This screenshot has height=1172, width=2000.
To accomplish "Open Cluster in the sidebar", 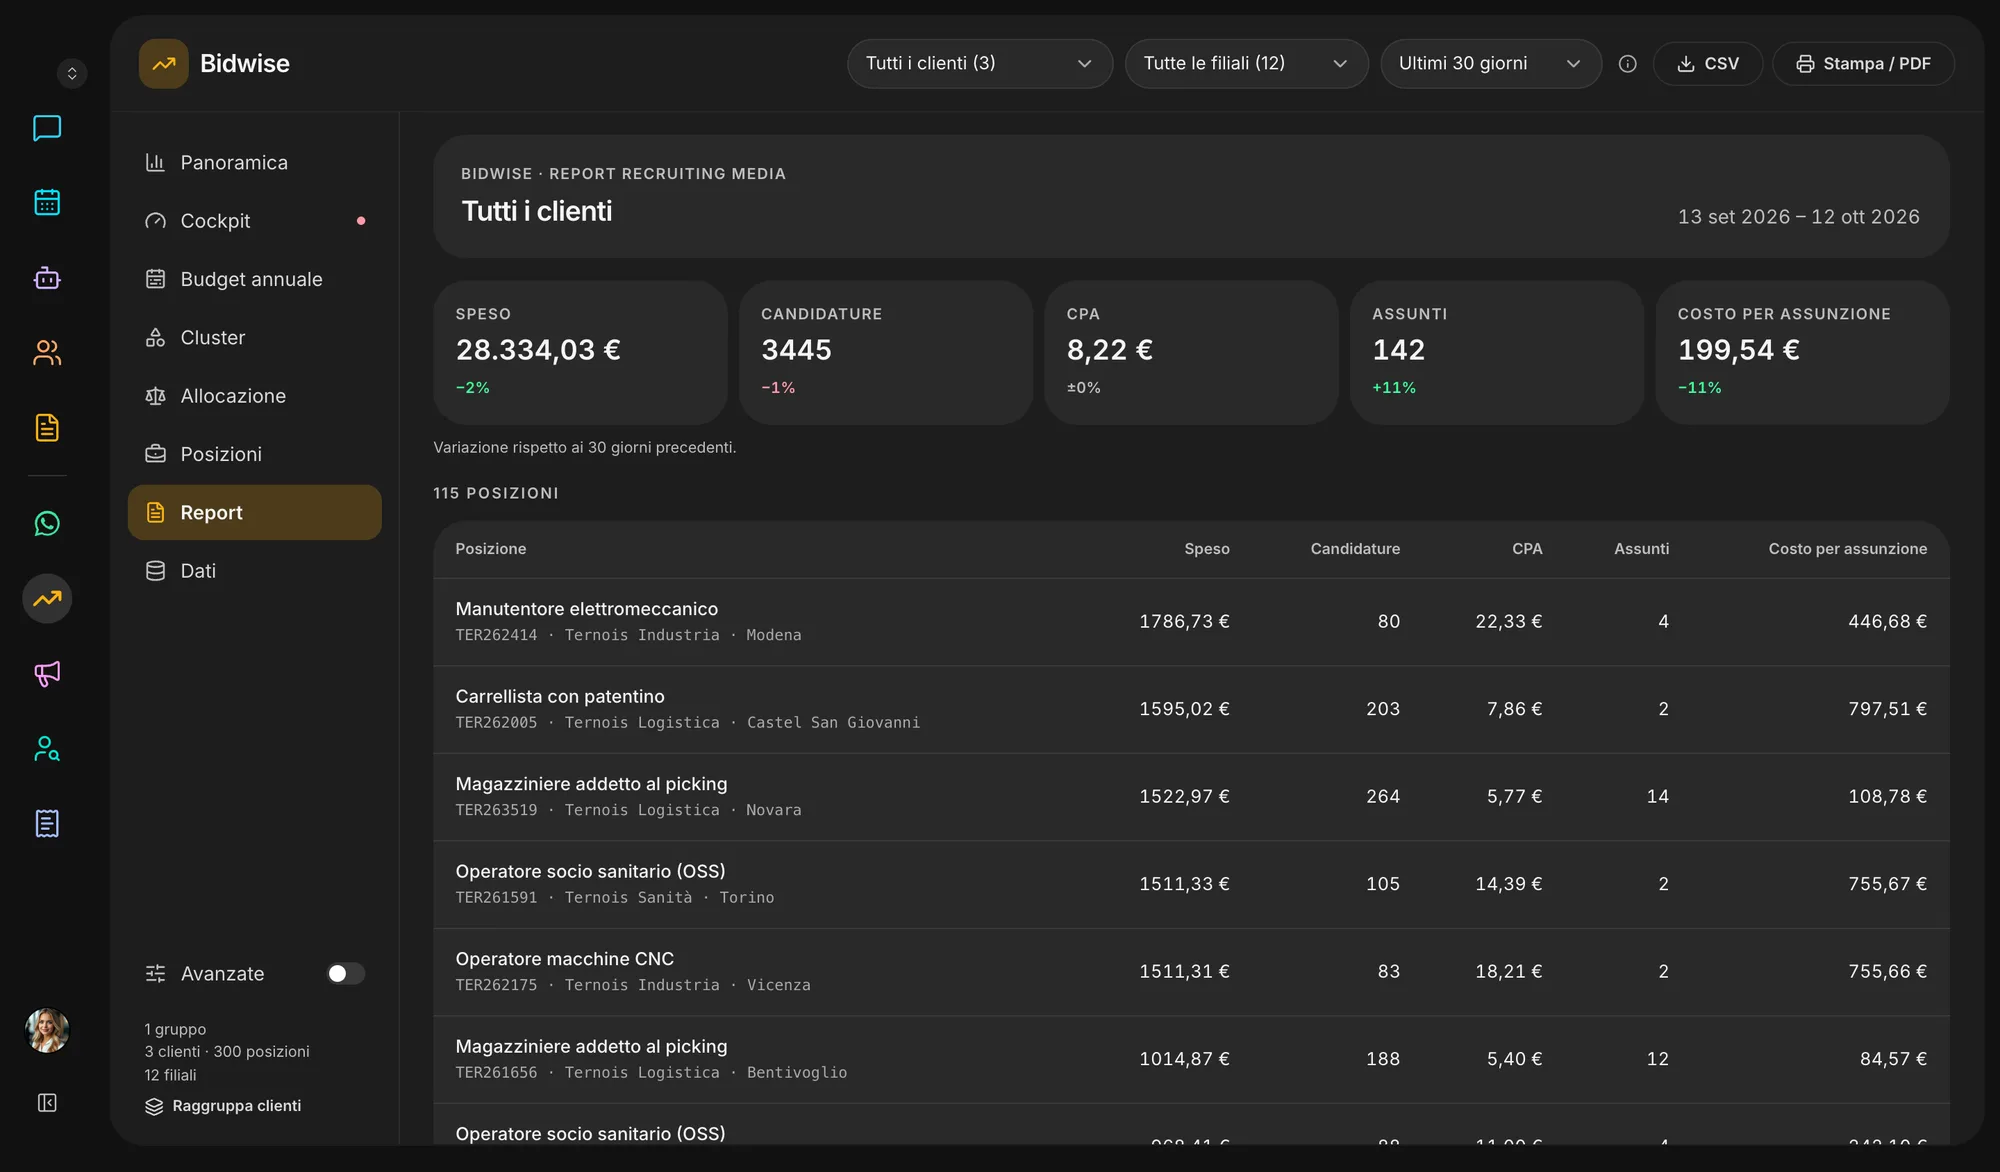I will coord(255,337).
